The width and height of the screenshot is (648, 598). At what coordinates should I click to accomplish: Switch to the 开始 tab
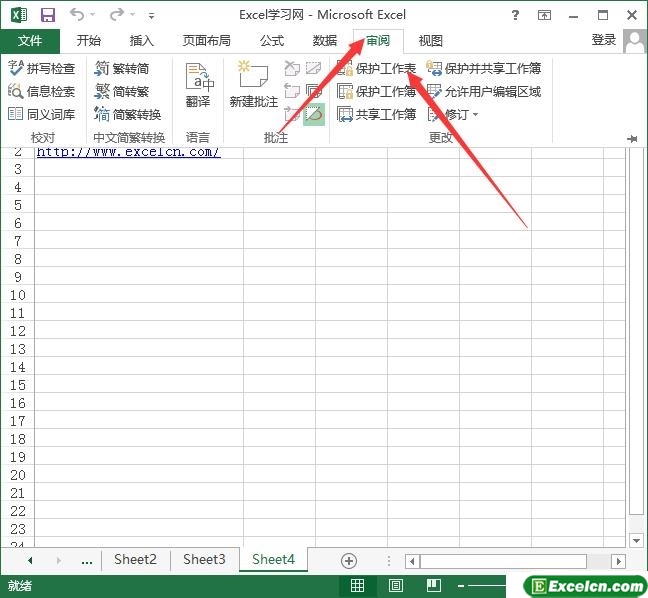(88, 41)
